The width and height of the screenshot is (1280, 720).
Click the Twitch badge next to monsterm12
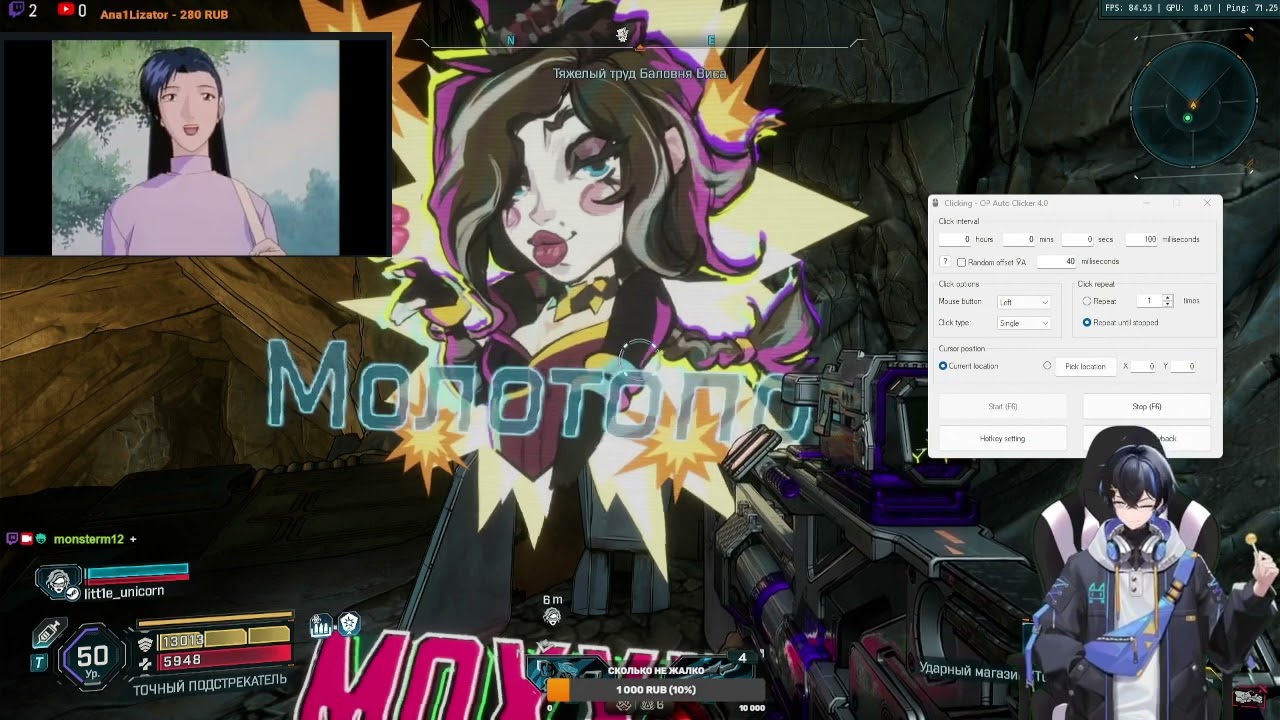pos(12,539)
